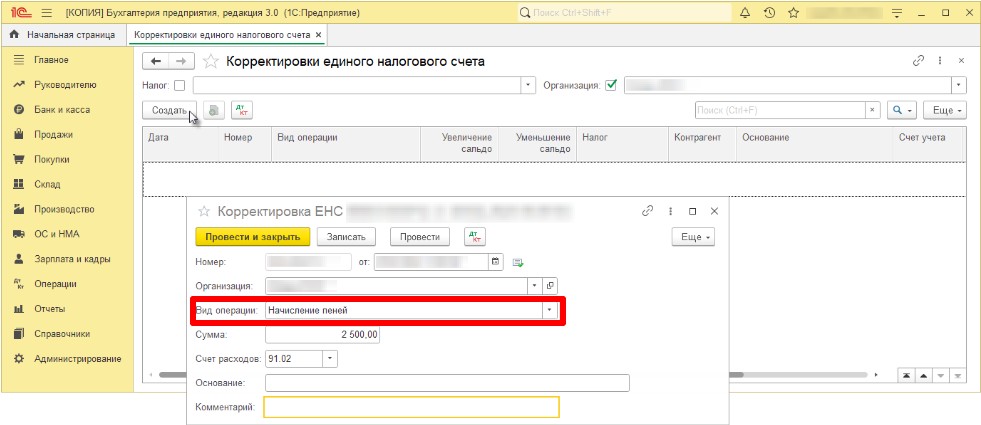The image size is (981, 425).
Task: Clear the list search field
Action: click(873, 110)
